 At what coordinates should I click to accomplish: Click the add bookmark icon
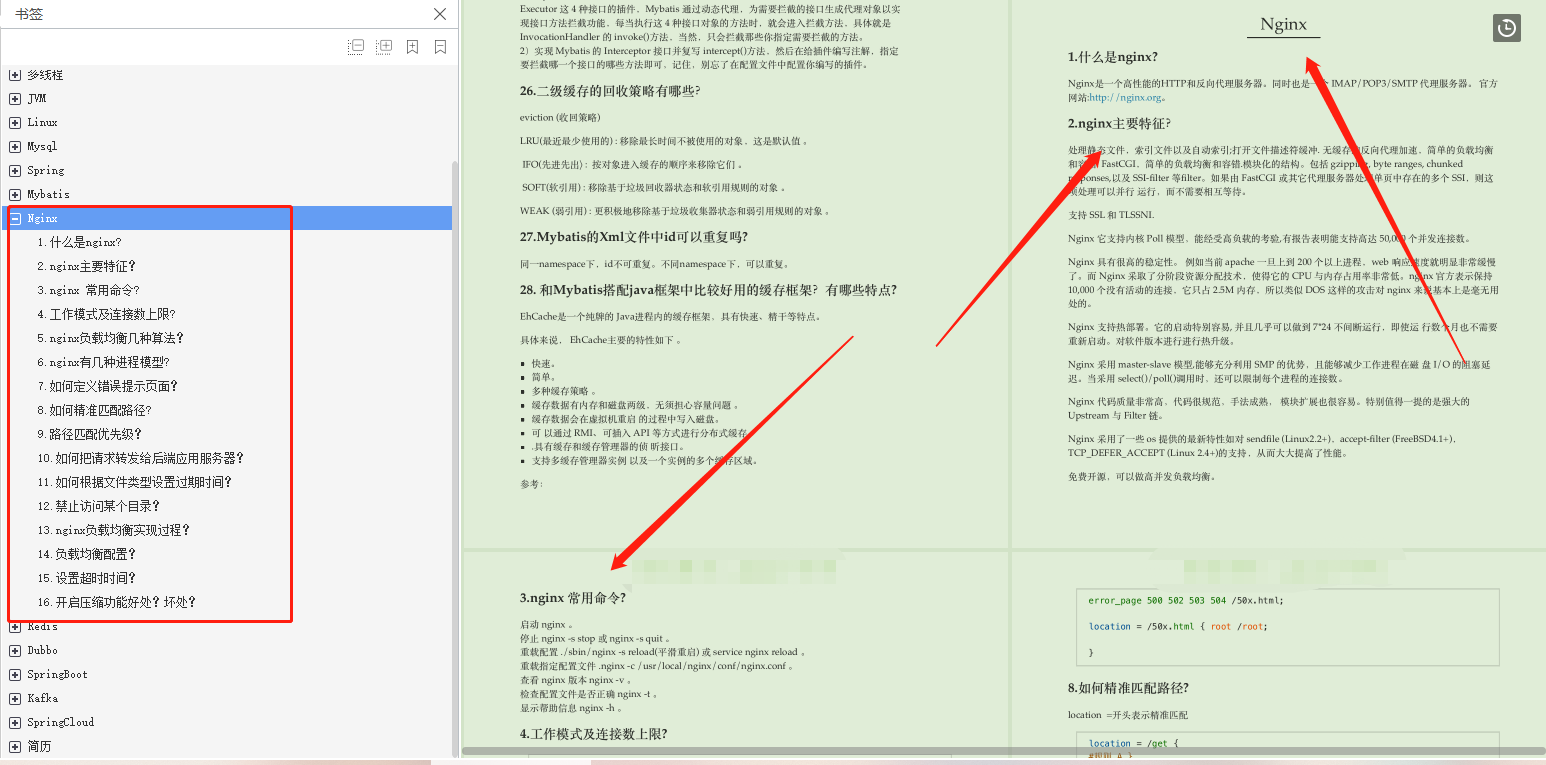point(412,47)
